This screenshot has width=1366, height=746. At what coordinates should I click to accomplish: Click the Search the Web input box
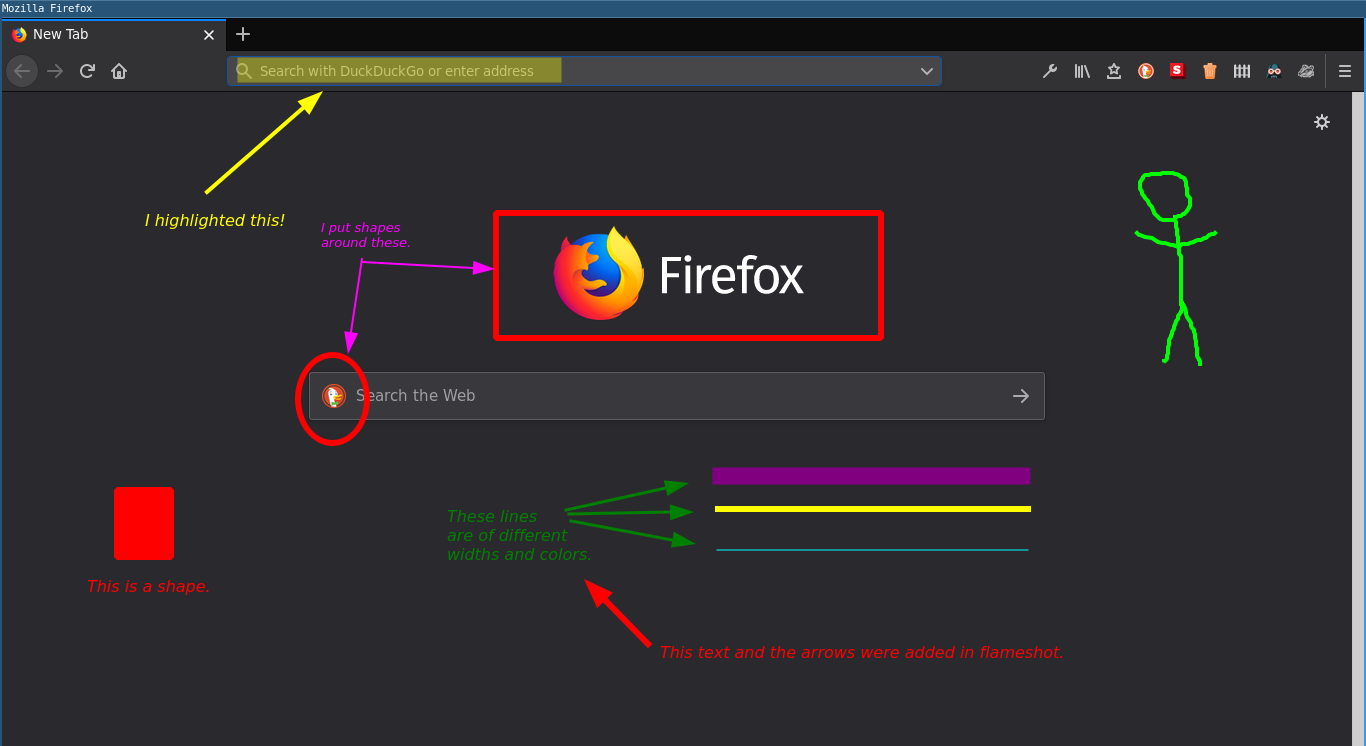pyautogui.click(x=677, y=396)
